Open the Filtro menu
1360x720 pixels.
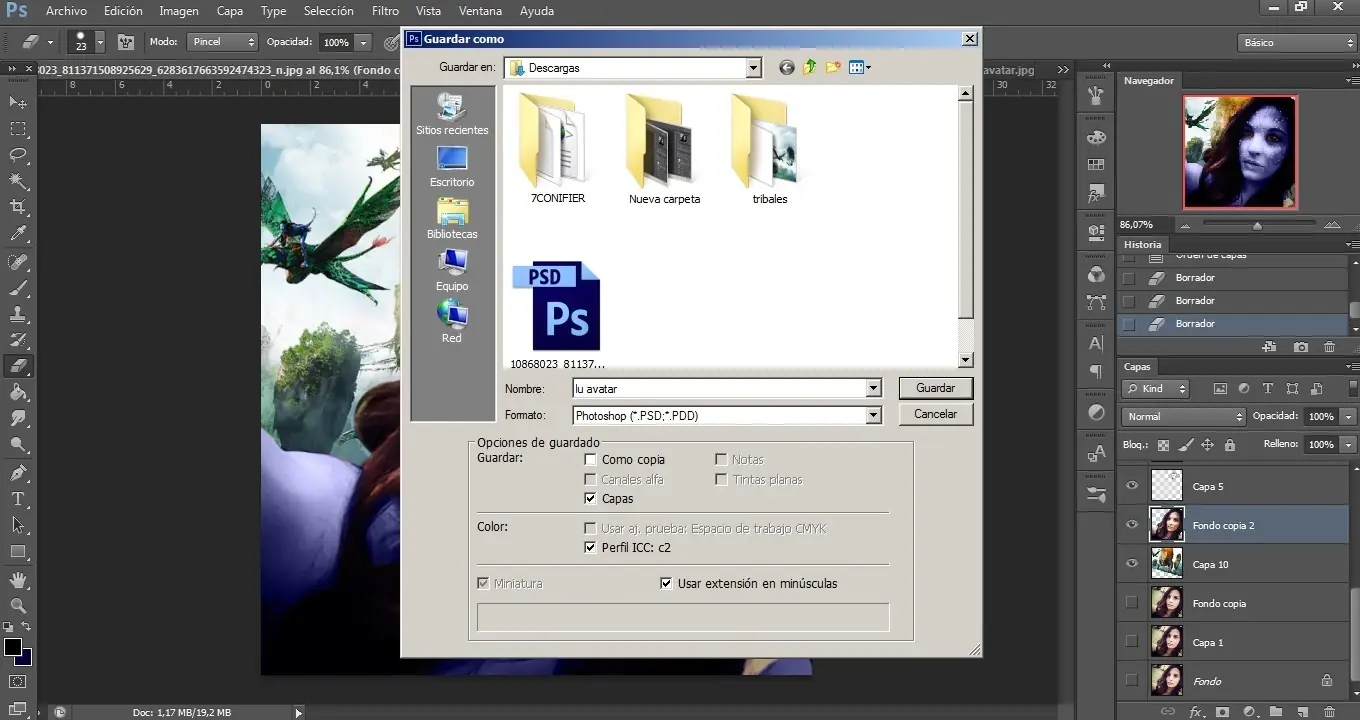pos(385,11)
